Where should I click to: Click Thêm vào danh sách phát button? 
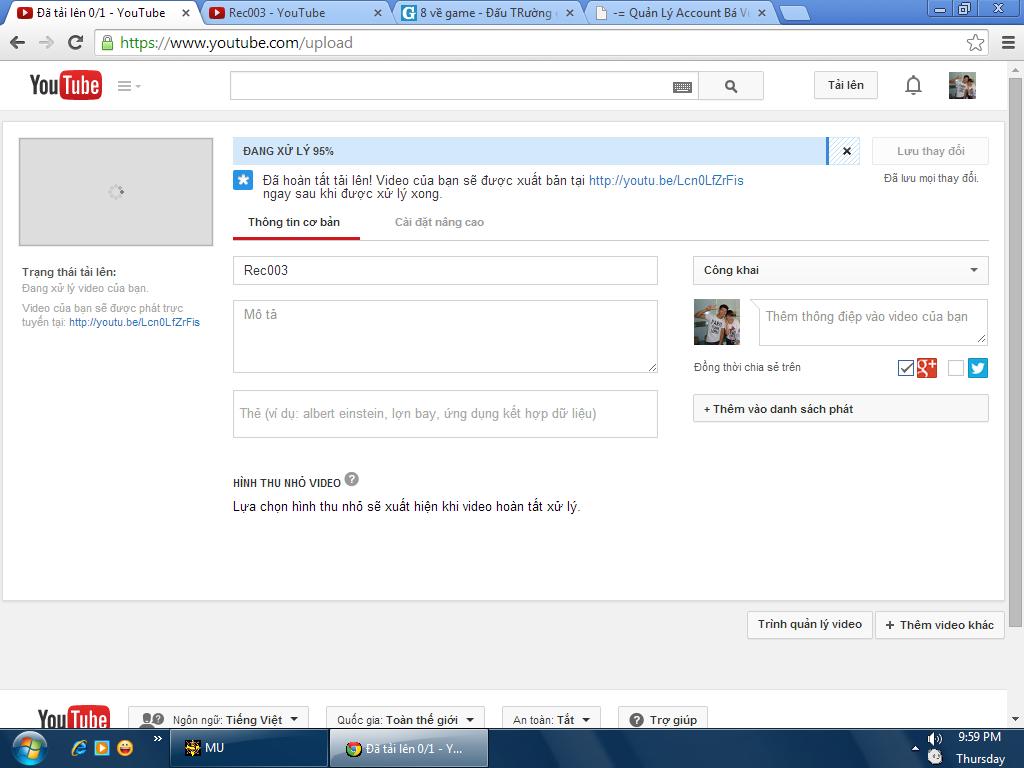[840, 409]
